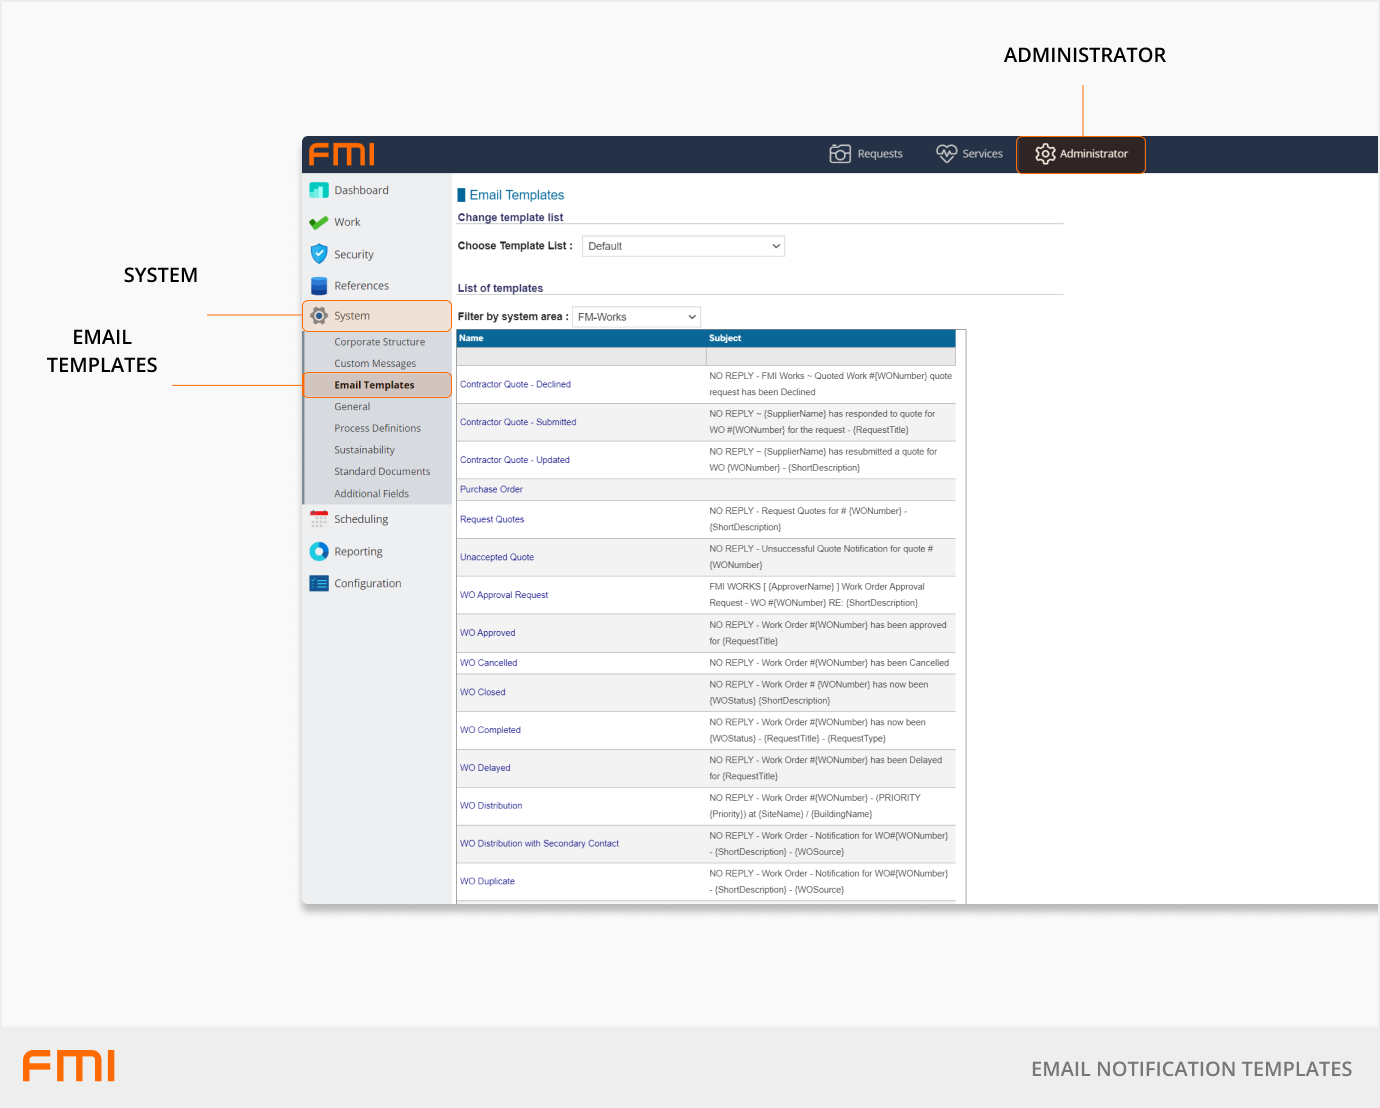Open WO Distribution with Secondary Contact
Viewport: 1380px width, 1108px height.
[x=539, y=844]
